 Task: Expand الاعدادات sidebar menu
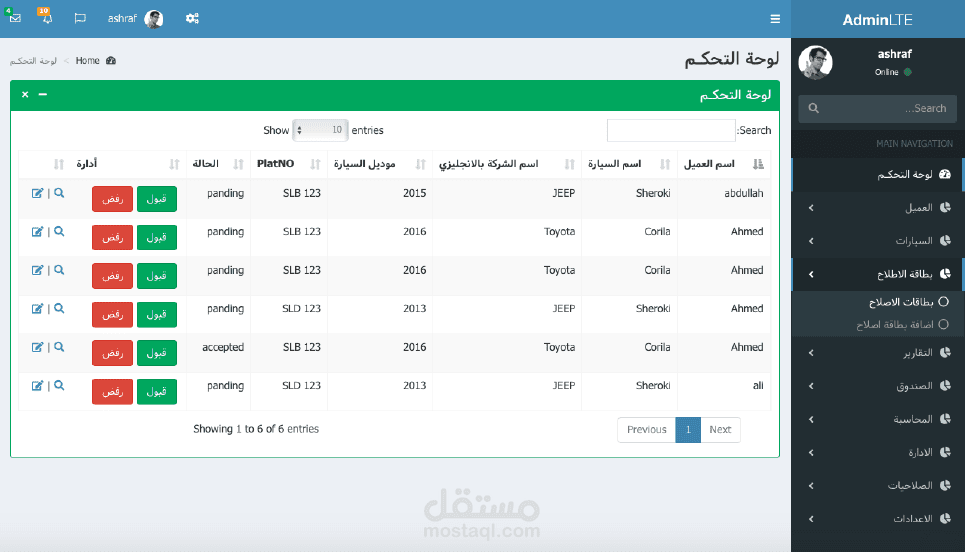click(878, 519)
